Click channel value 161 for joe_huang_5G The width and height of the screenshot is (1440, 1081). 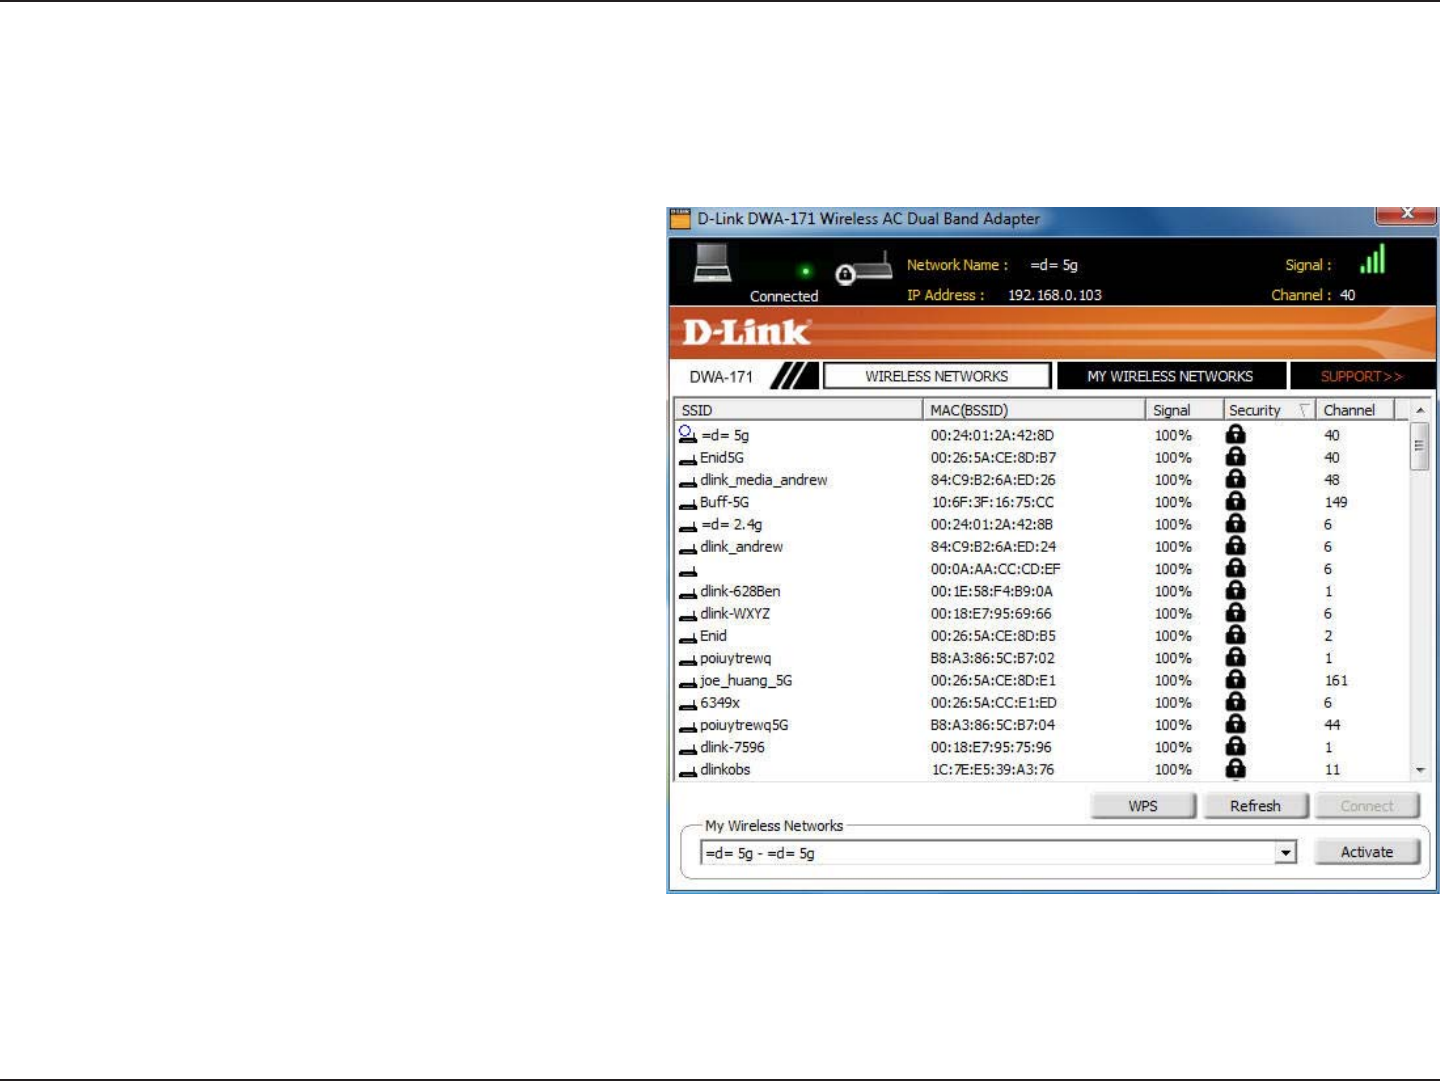[1336, 680]
